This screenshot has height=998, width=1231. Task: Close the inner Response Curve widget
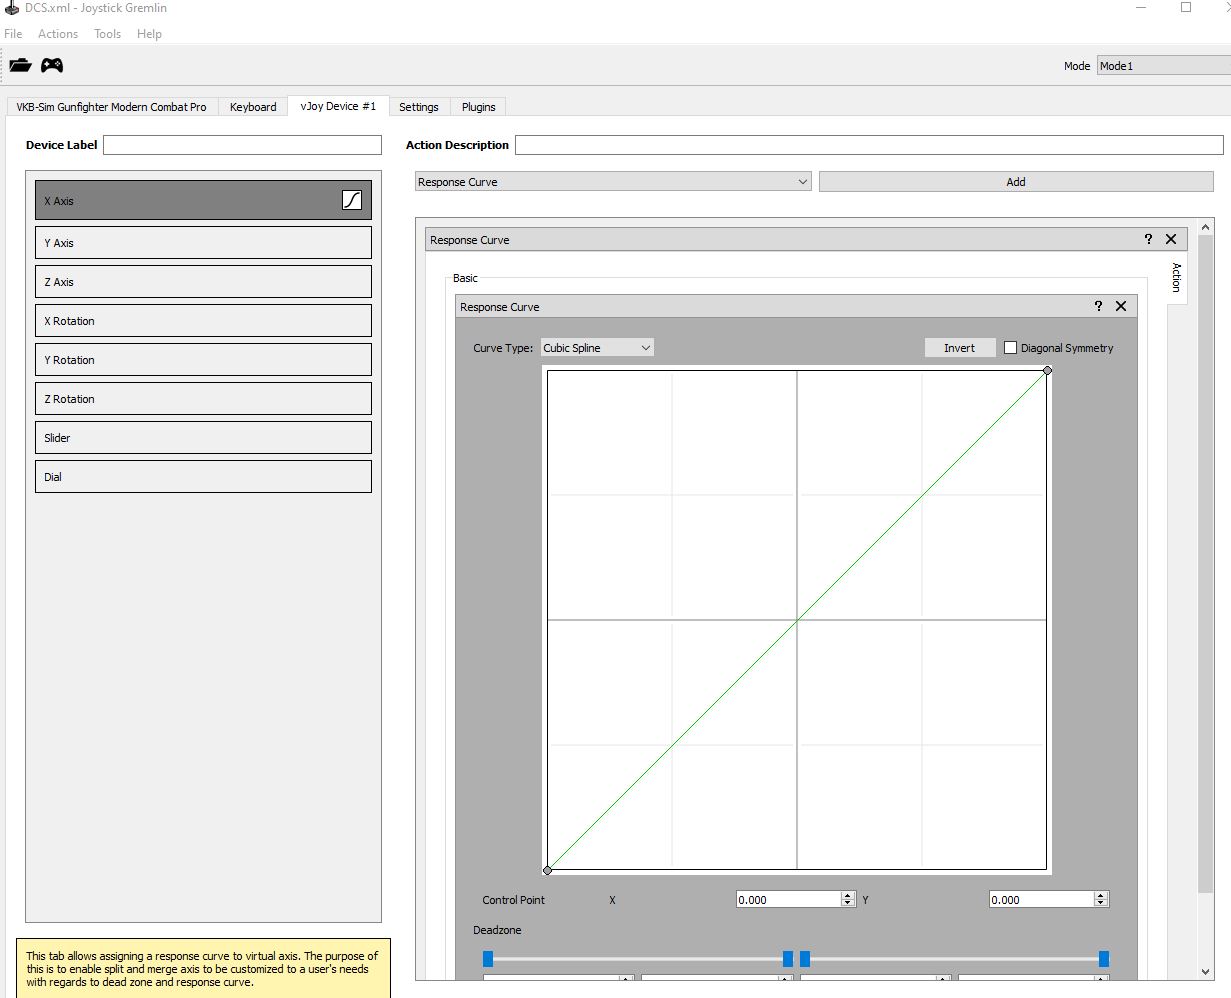point(1121,306)
